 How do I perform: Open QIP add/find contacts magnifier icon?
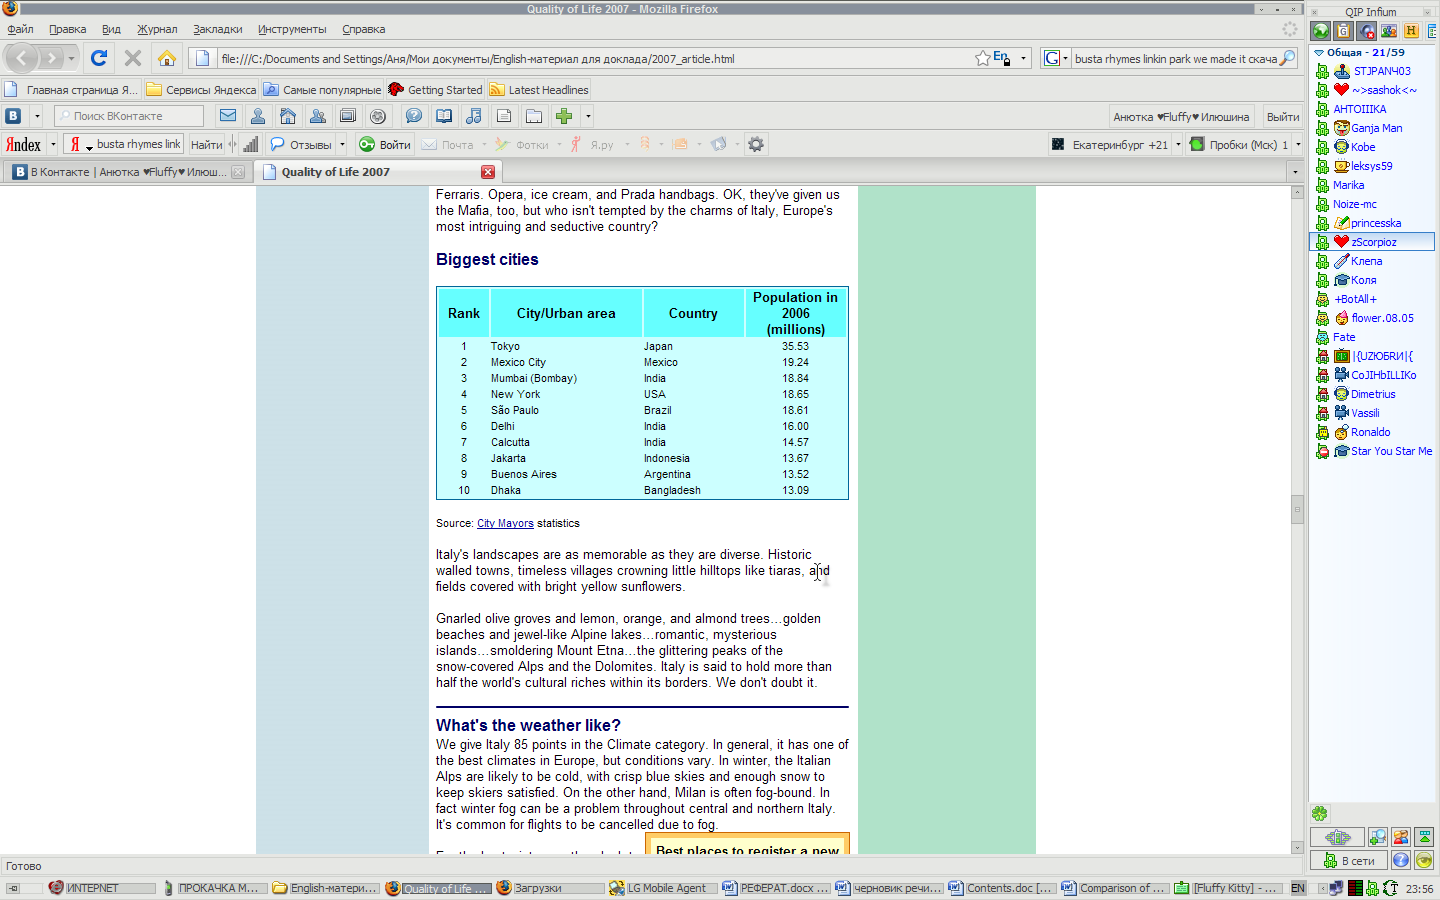pyautogui.click(x=1378, y=837)
